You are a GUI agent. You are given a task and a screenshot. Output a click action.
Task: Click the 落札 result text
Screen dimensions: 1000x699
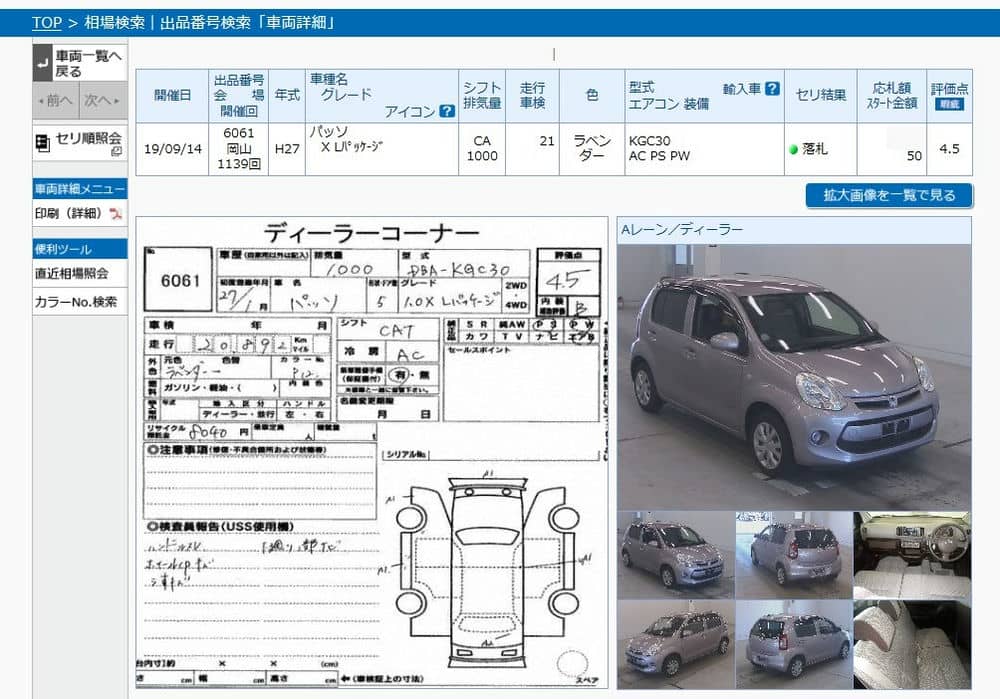[814, 149]
